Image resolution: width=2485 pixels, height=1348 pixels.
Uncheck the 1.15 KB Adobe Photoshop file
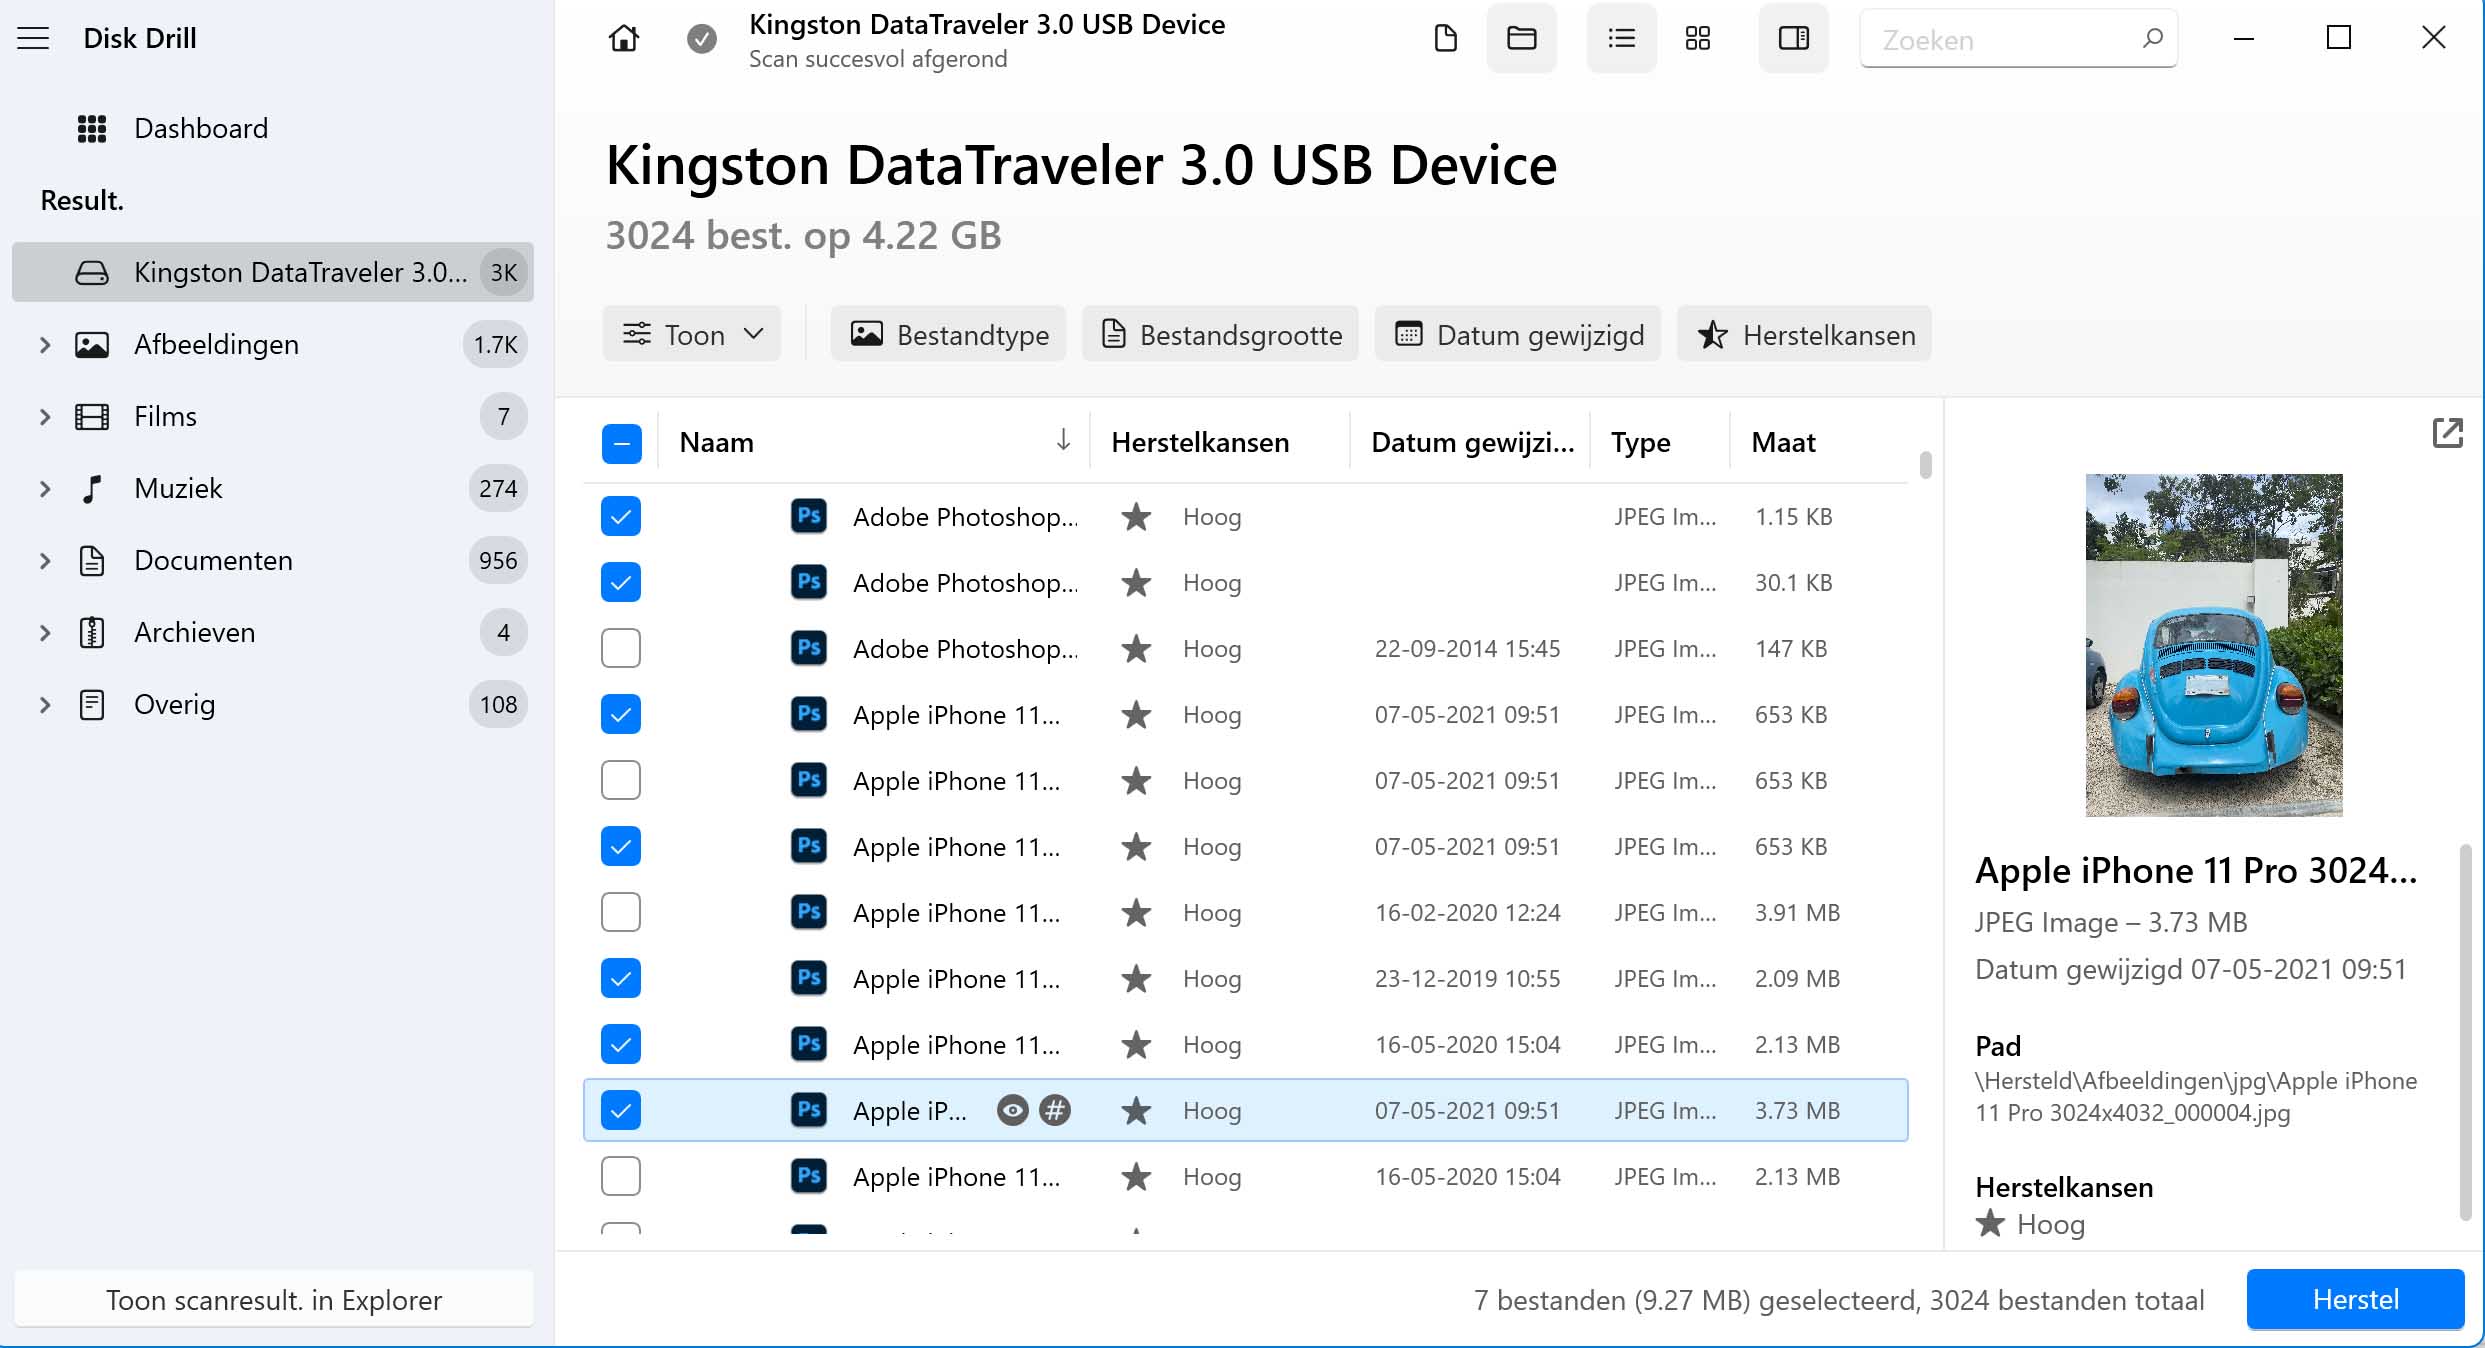click(621, 516)
